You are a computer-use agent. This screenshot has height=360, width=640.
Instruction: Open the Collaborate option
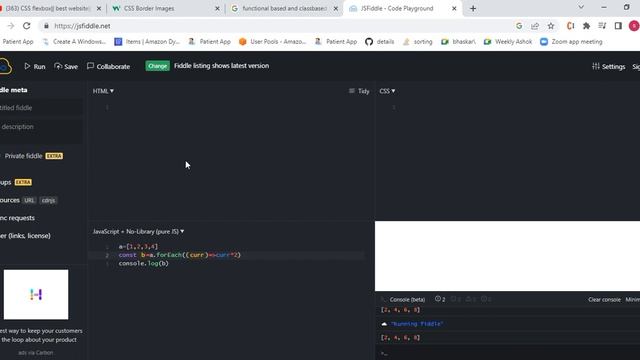(x=109, y=66)
